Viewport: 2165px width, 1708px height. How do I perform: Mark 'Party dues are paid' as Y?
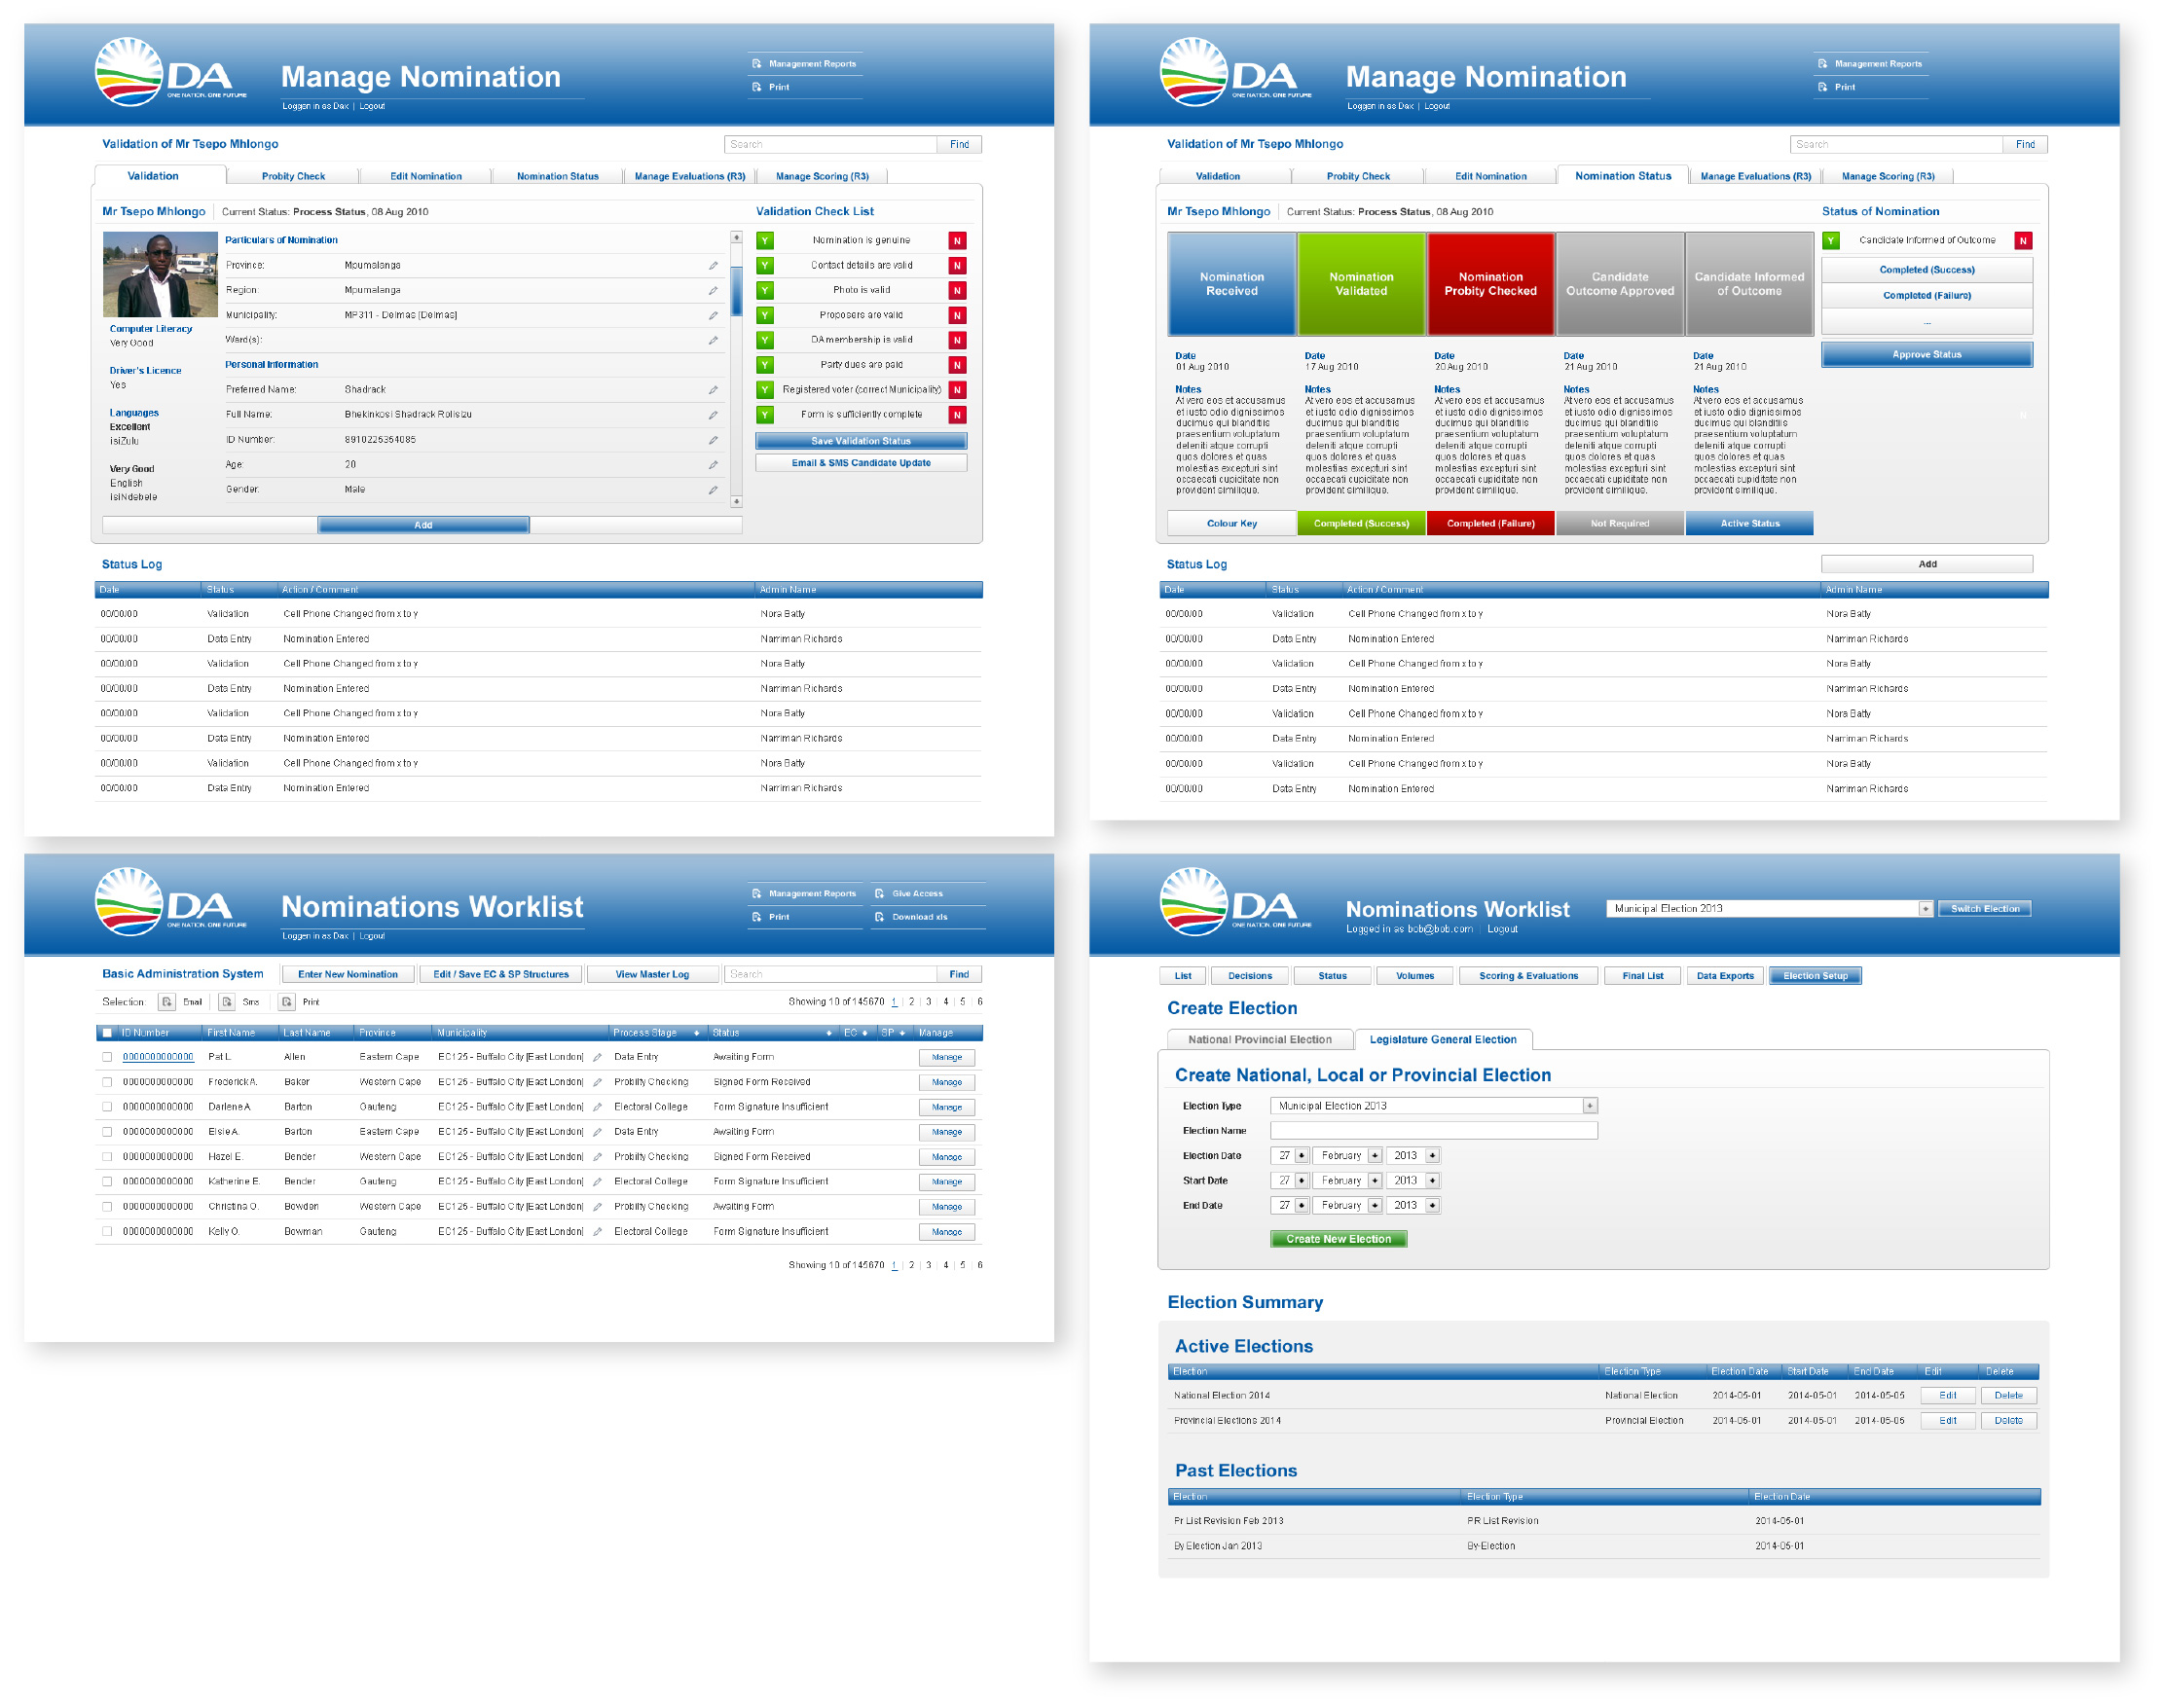click(765, 366)
